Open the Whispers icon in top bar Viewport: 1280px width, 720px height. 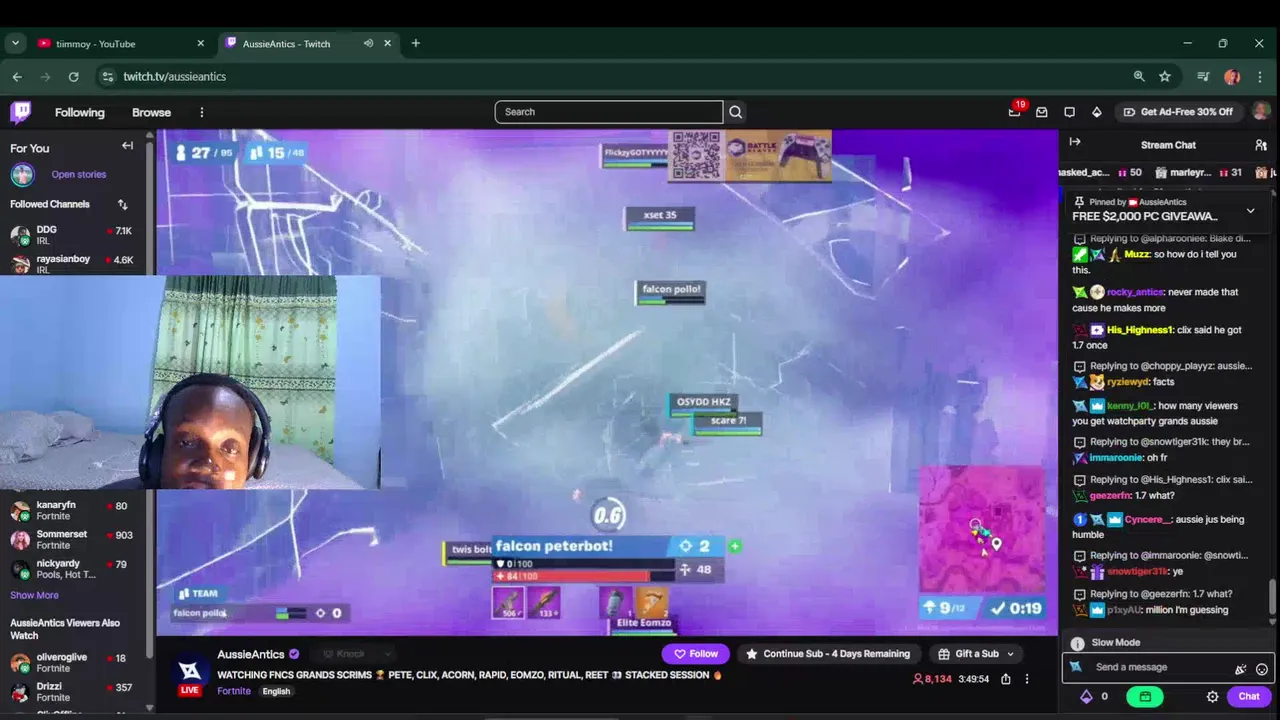tap(1069, 112)
